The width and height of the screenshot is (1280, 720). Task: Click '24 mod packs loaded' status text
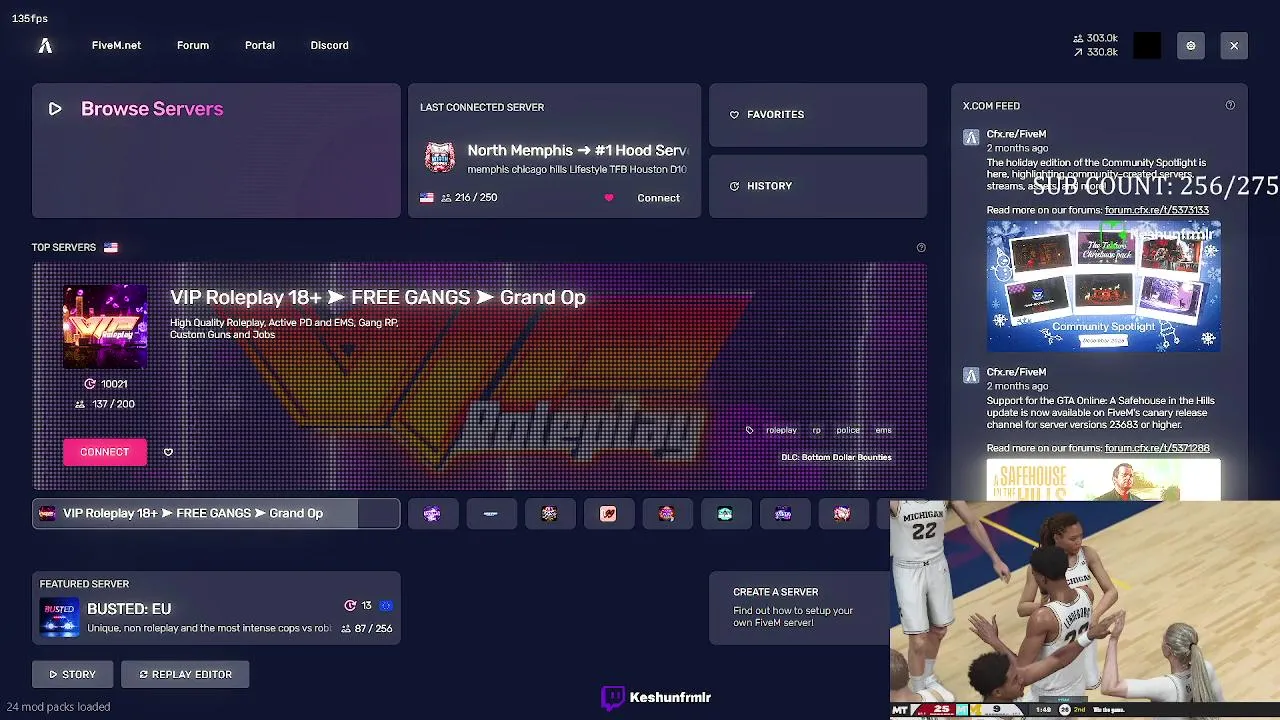point(58,707)
